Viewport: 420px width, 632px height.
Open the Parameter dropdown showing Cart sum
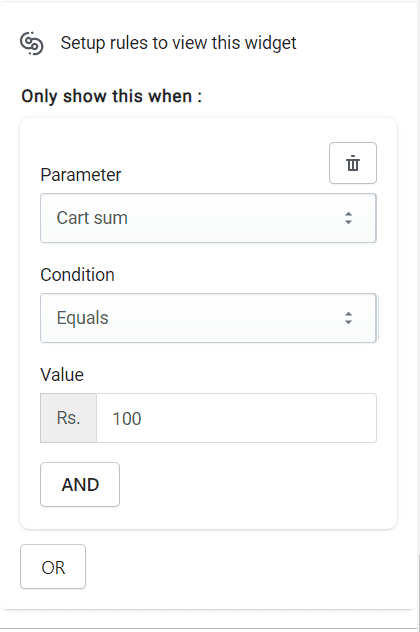tap(208, 218)
